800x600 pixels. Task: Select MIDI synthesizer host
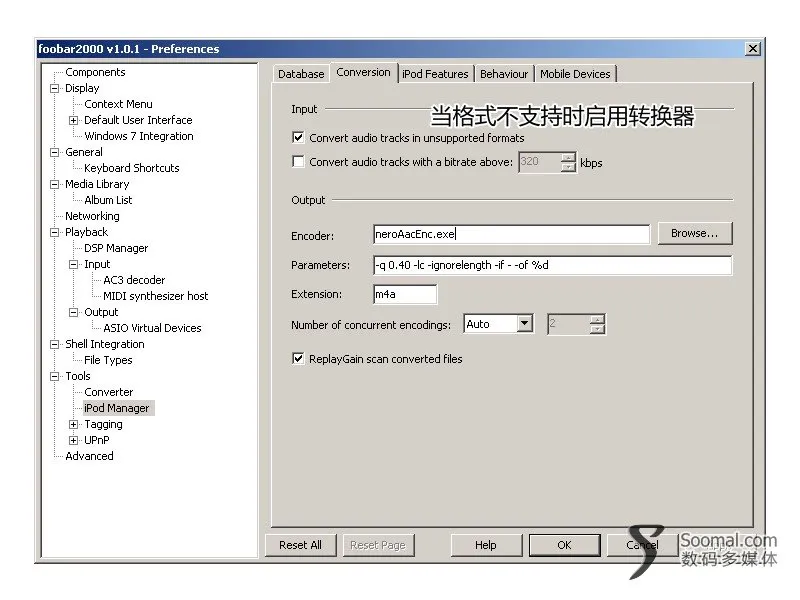(x=156, y=296)
